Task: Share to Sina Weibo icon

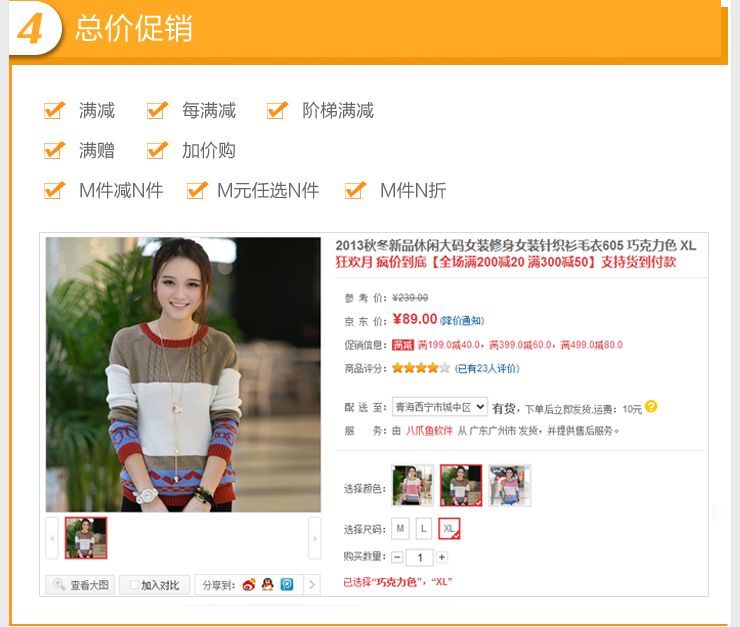Action: 249,585
